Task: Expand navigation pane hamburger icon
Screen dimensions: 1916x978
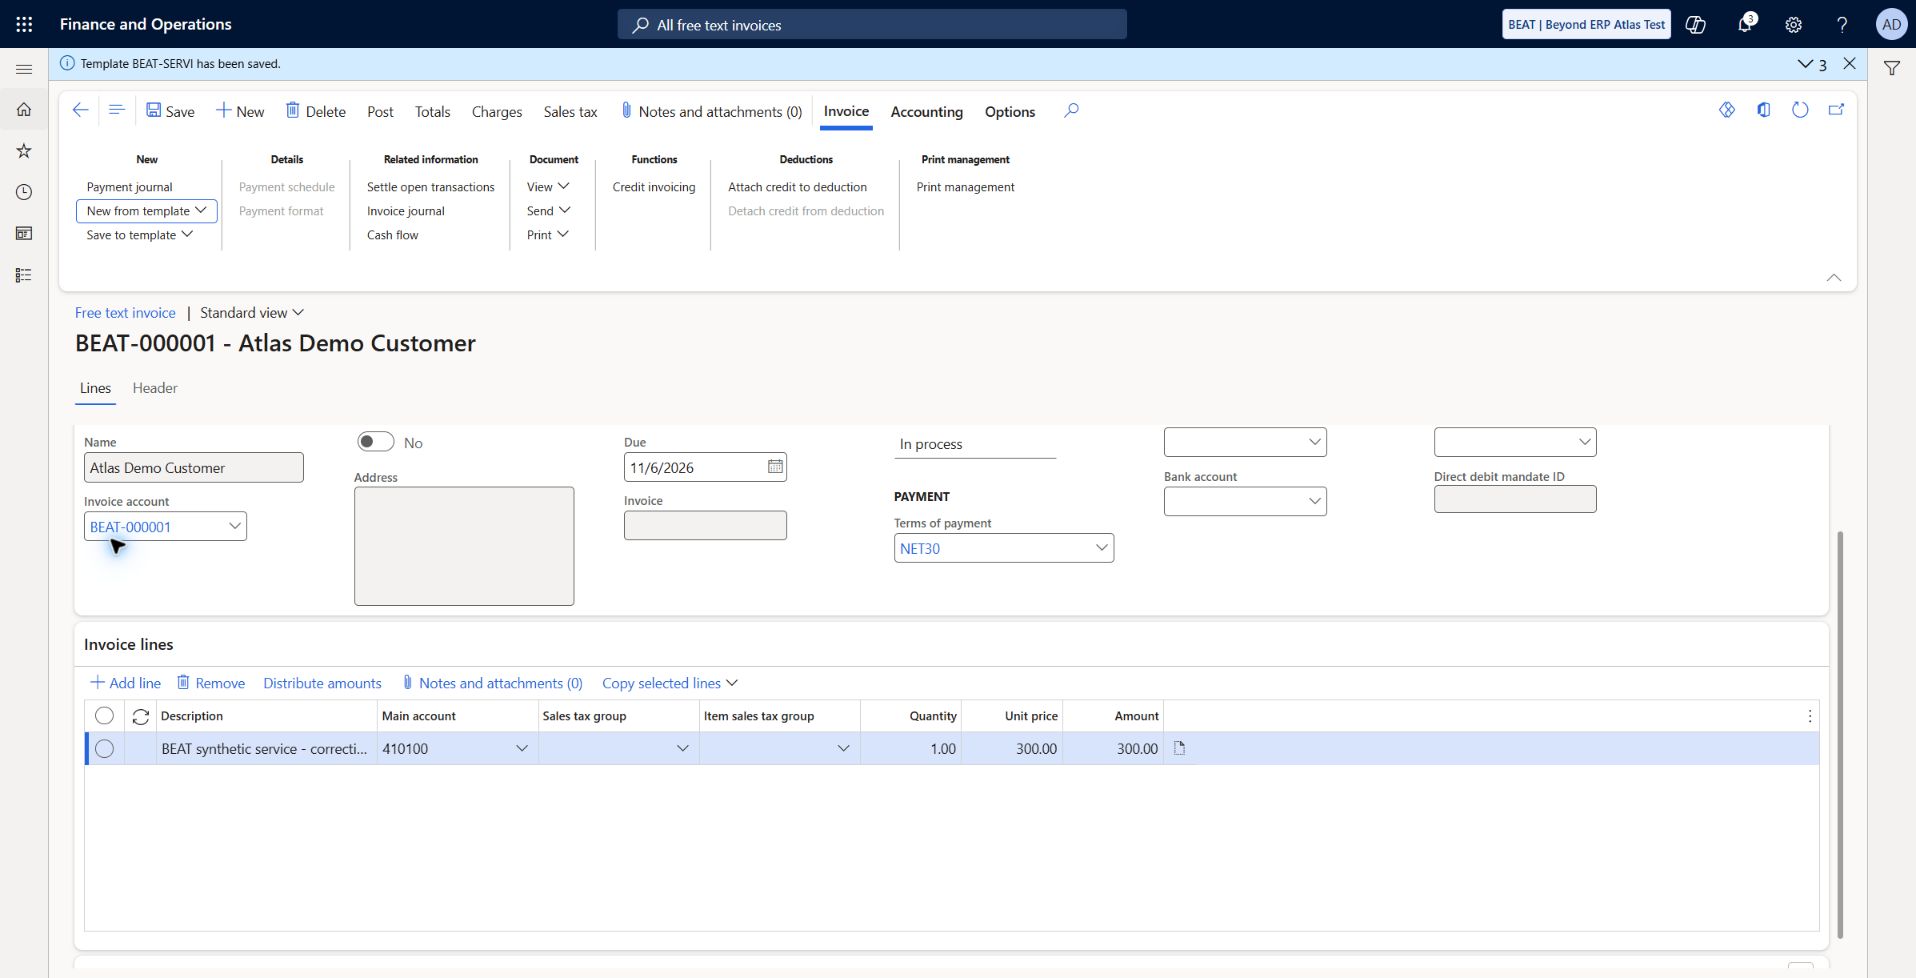Action: tap(24, 69)
